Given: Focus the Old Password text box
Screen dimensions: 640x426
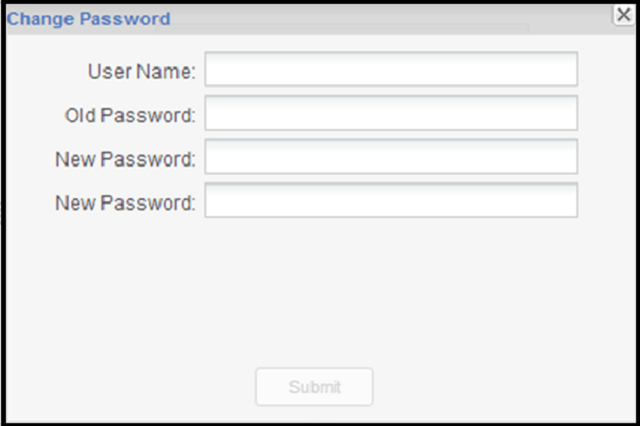Looking at the screenshot, I should pyautogui.click(x=391, y=114).
